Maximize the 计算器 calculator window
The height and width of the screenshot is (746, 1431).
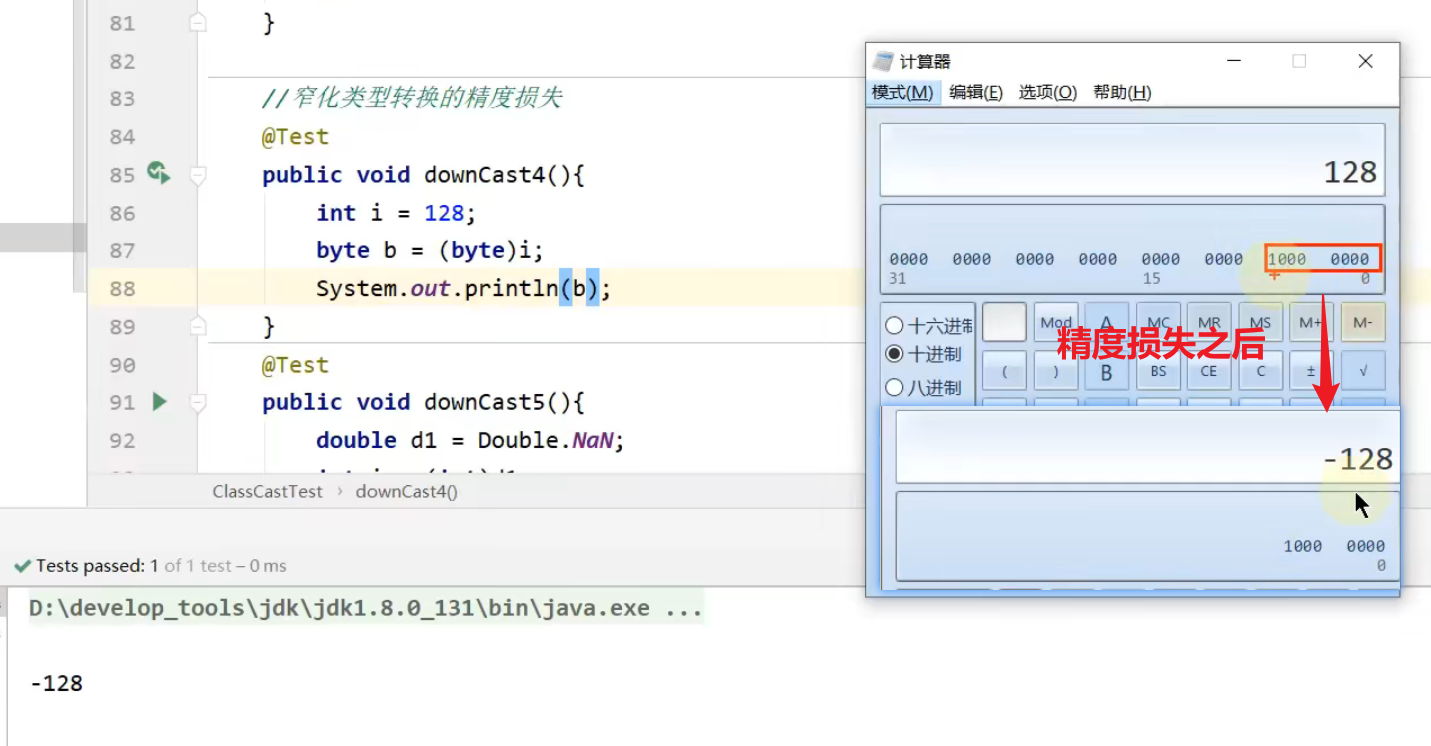pos(1299,61)
